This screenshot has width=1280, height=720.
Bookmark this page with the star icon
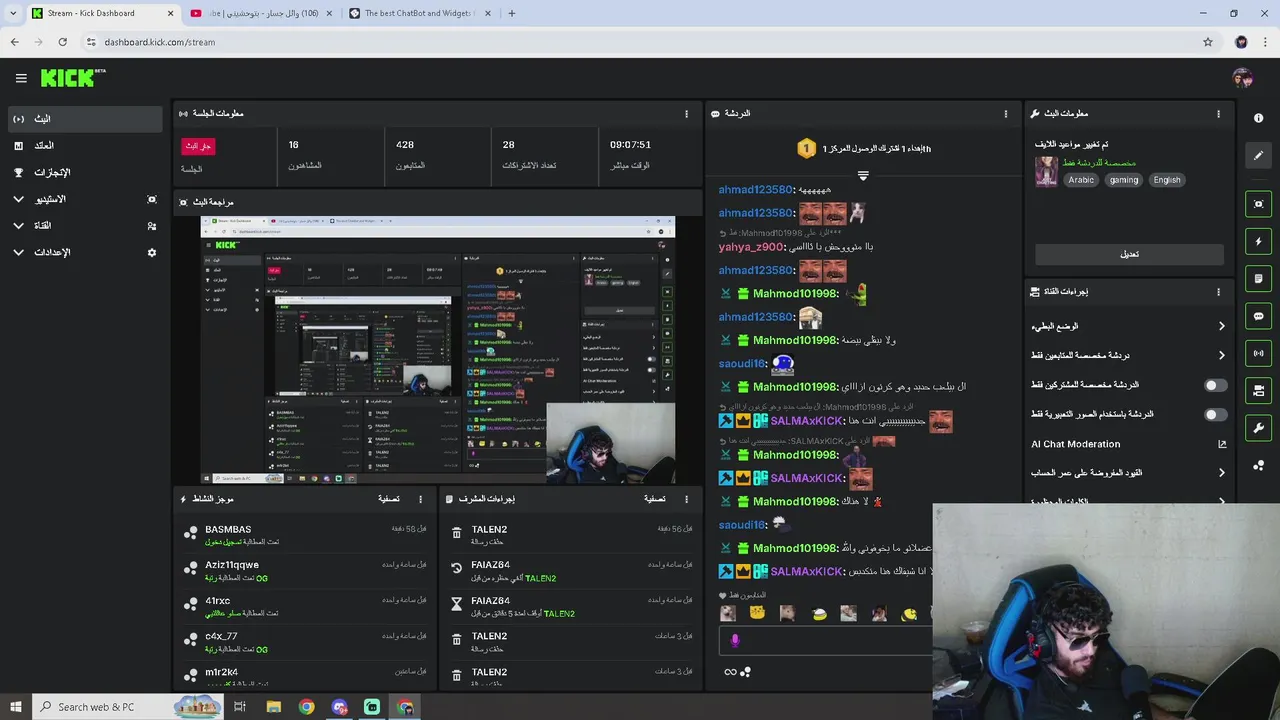tap(1208, 42)
